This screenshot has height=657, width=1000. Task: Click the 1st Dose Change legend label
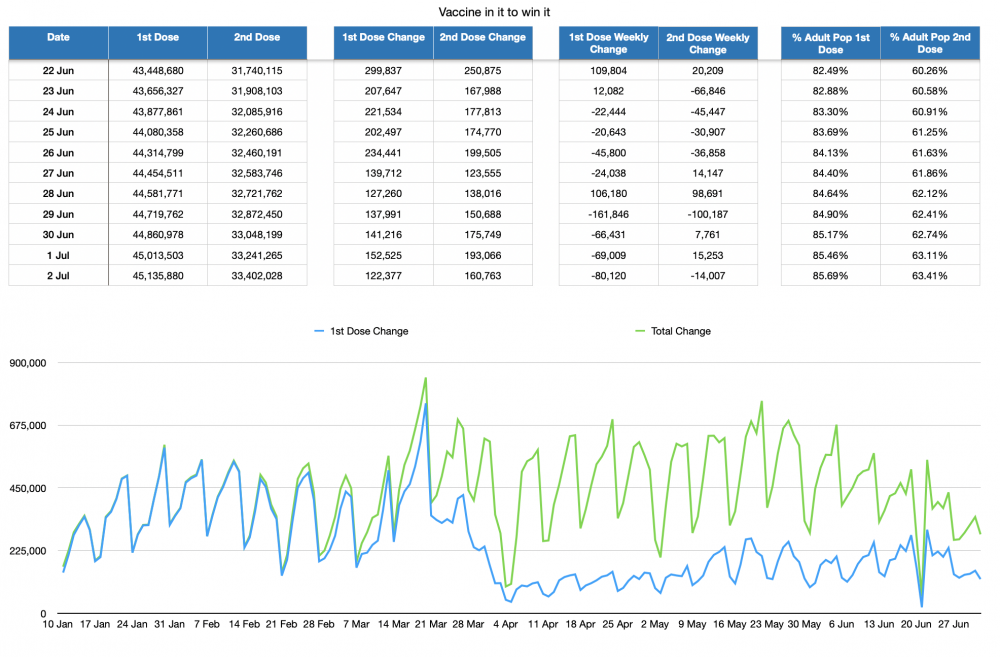[369, 331]
